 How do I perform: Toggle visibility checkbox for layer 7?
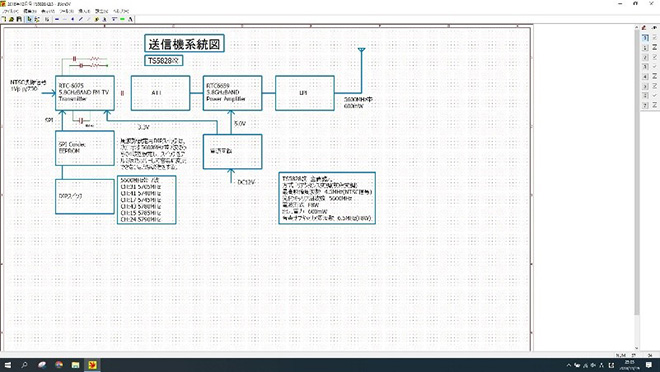coord(655,105)
